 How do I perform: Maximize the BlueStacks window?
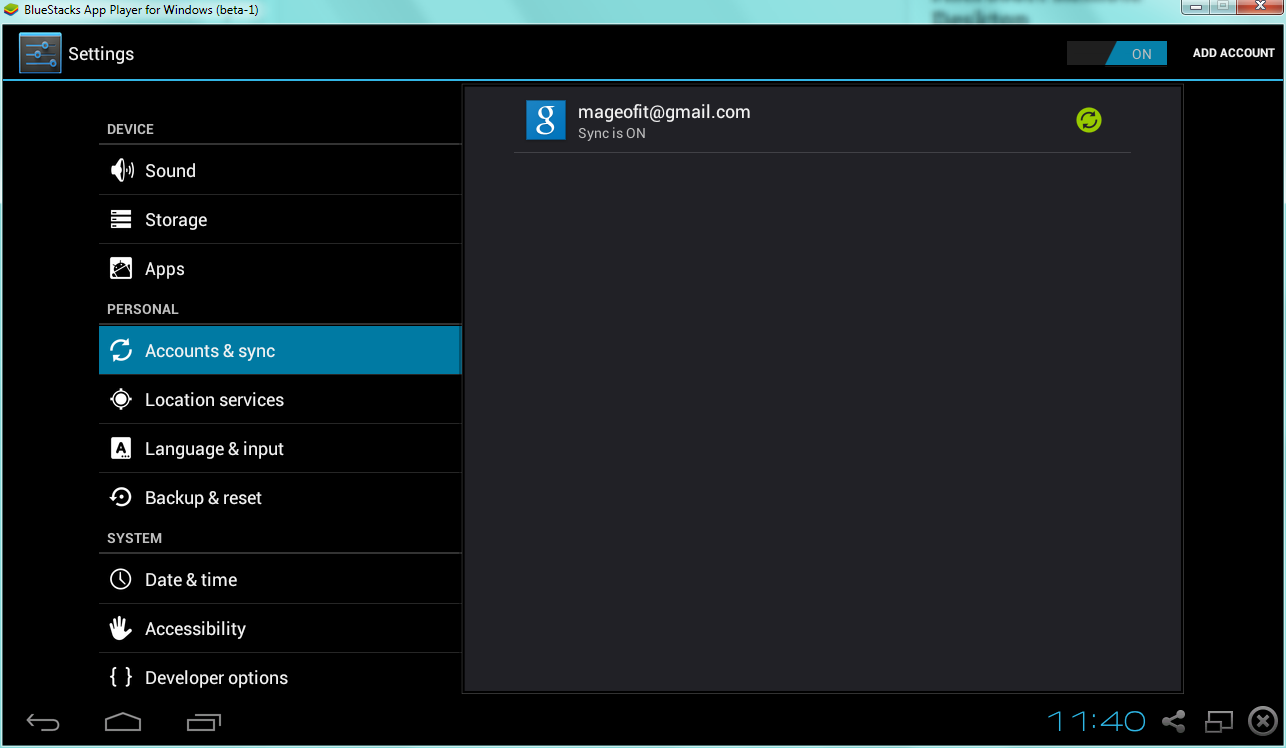pyautogui.click(x=1222, y=7)
